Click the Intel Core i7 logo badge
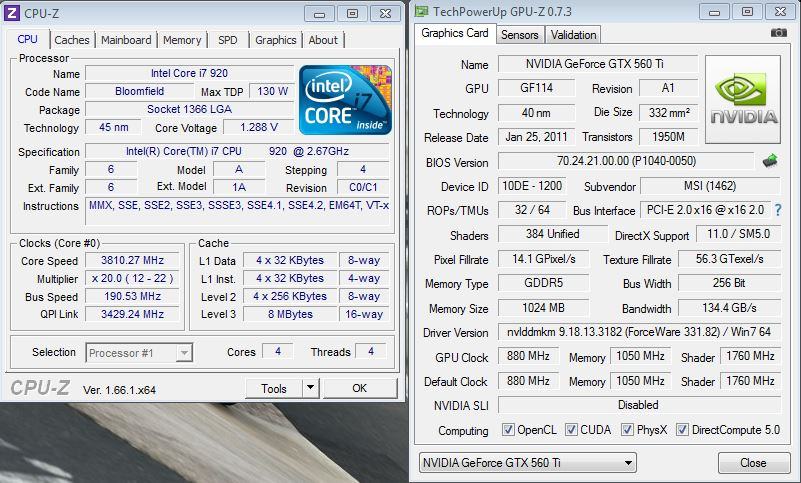This screenshot has width=801, height=483. pyautogui.click(x=345, y=100)
